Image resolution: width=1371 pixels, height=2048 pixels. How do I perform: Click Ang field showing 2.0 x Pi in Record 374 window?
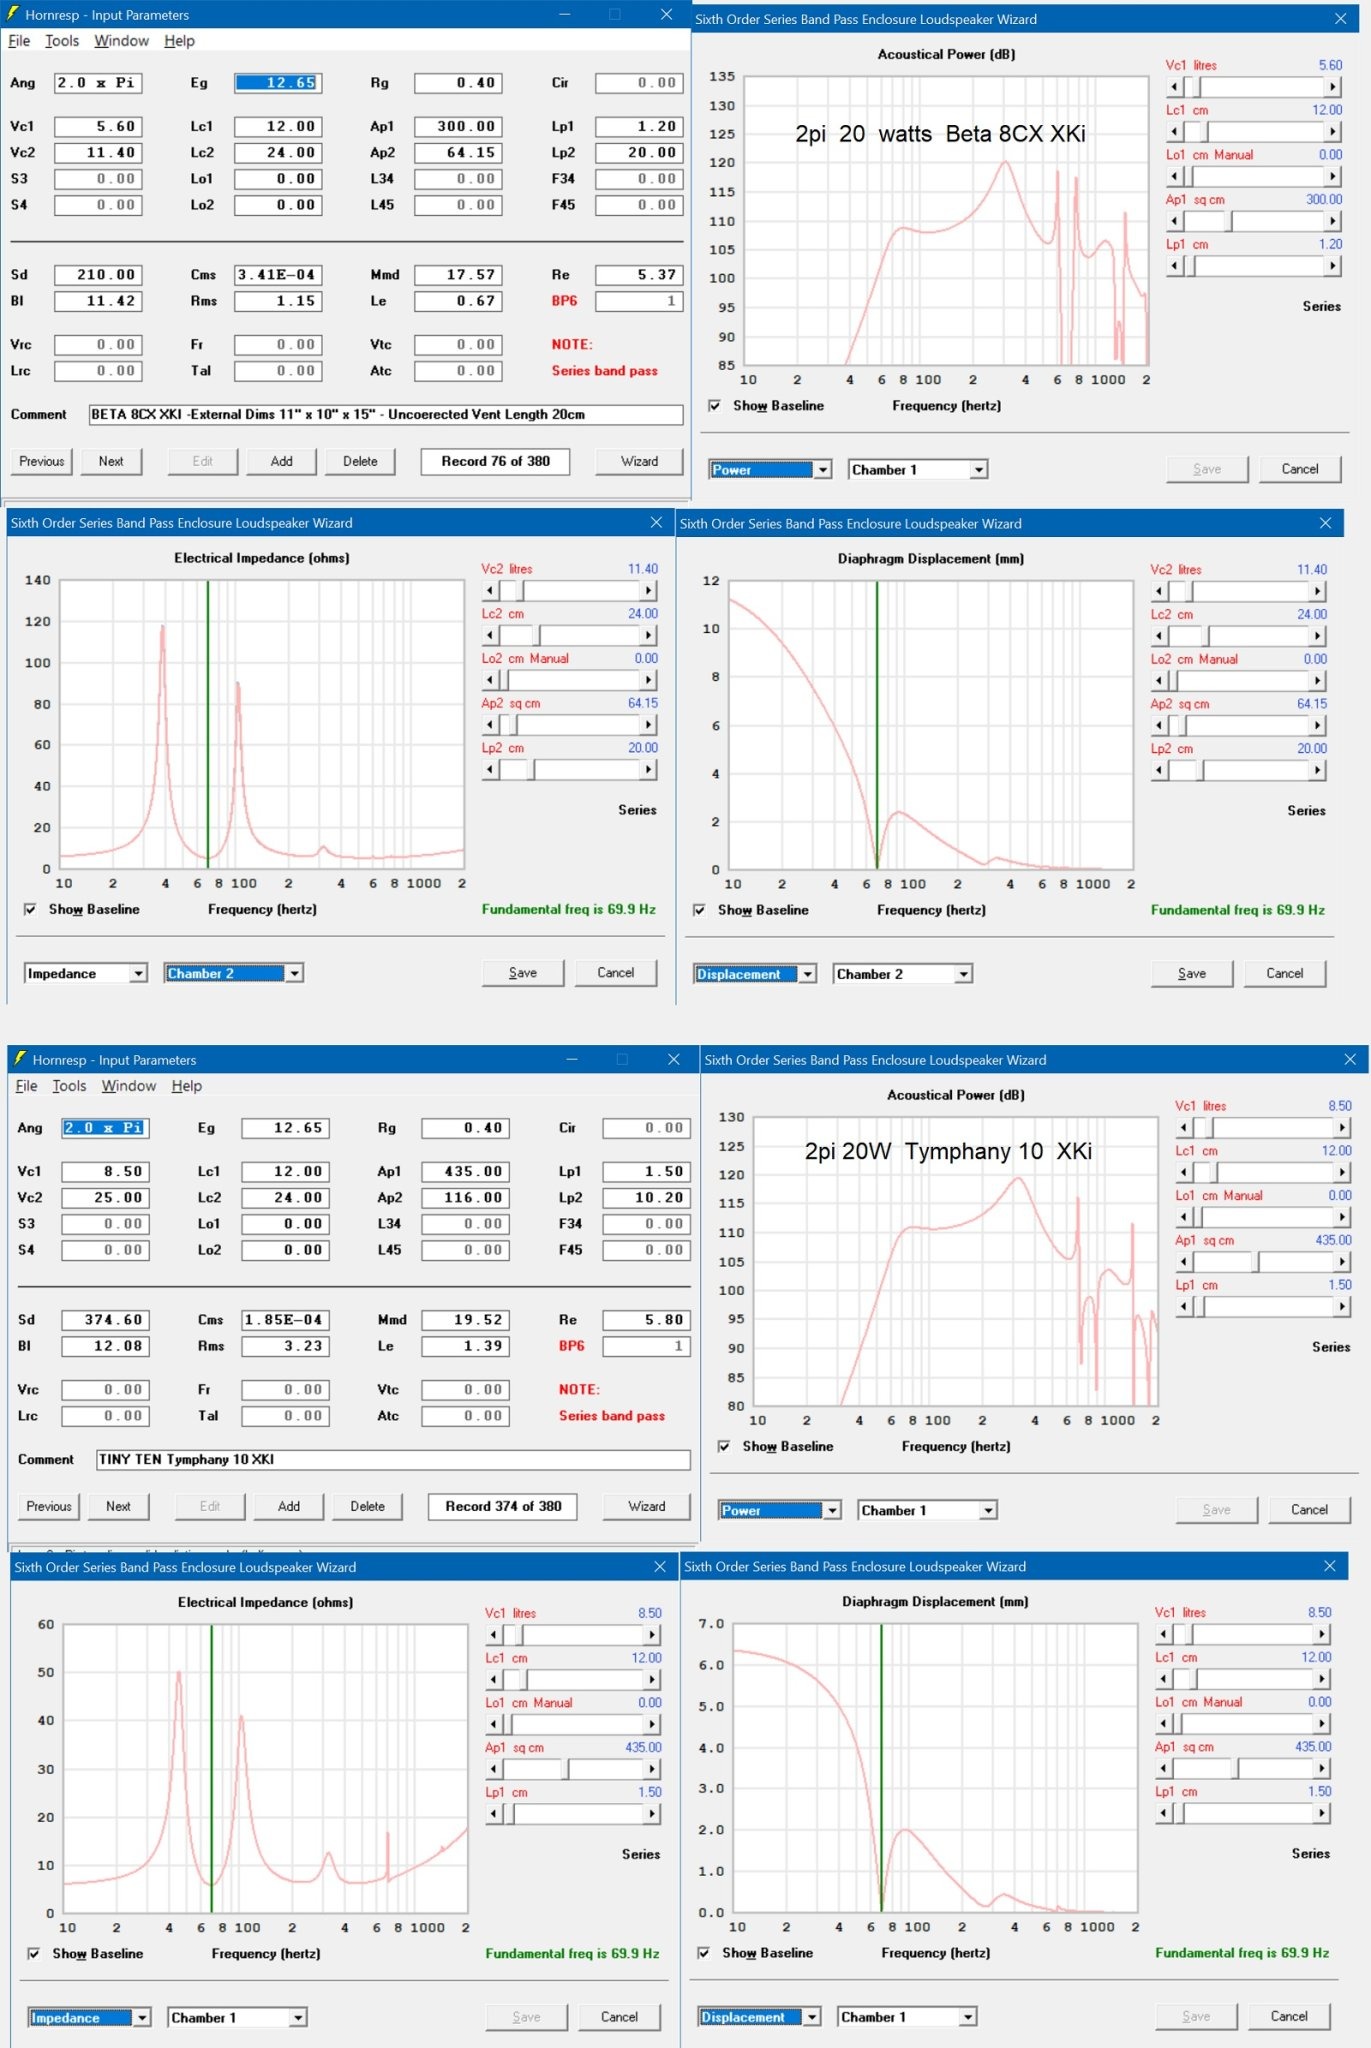(105, 1128)
